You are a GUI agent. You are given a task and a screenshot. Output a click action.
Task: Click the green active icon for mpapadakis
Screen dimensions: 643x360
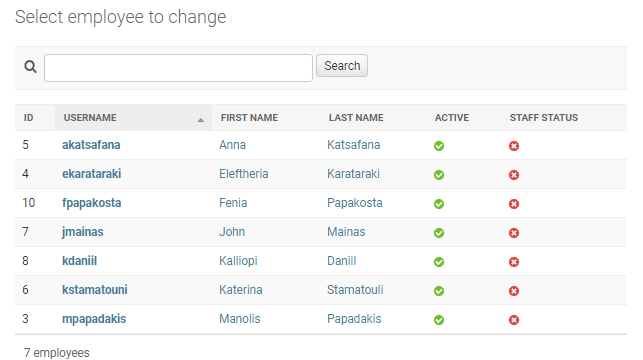439,320
